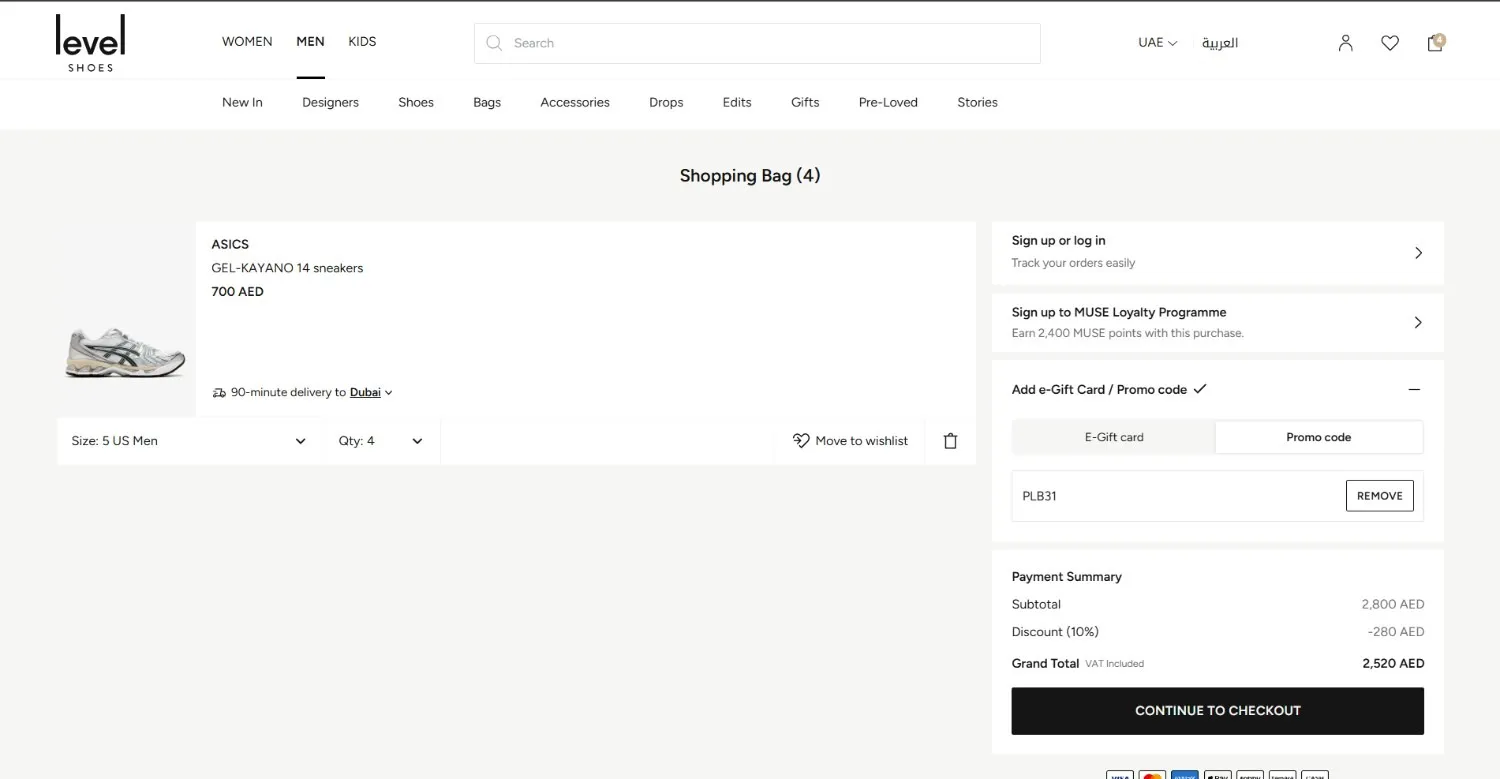Open the Edits menu
The image size is (1500, 779).
click(x=737, y=102)
